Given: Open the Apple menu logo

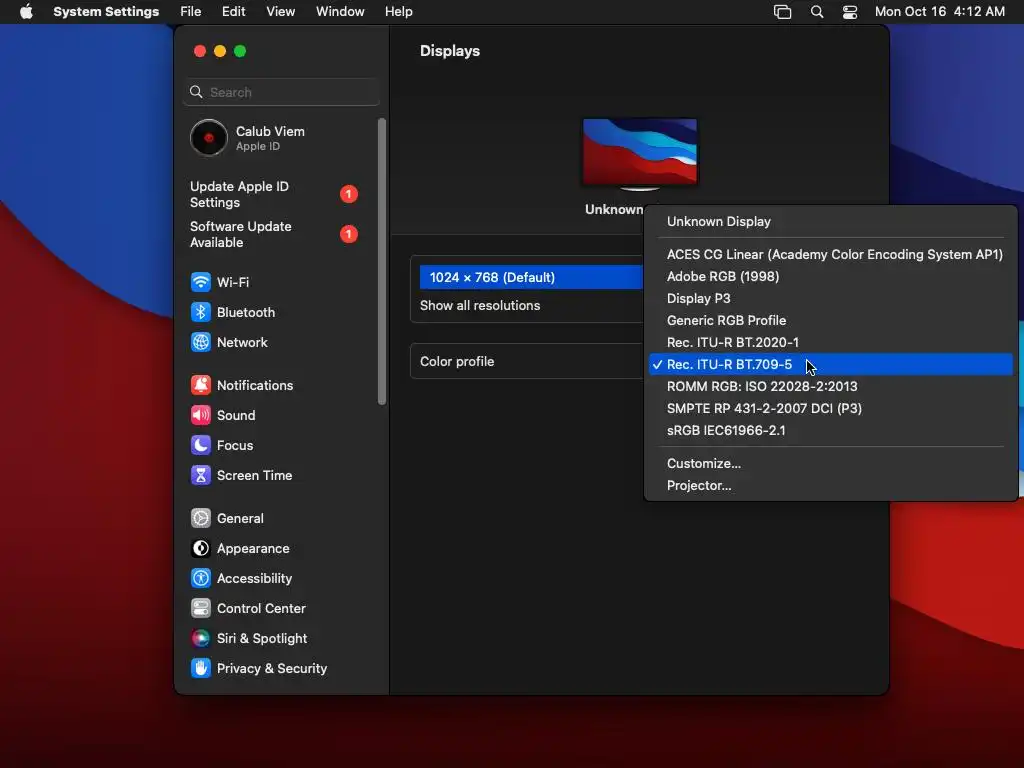Looking at the screenshot, I should pos(26,12).
